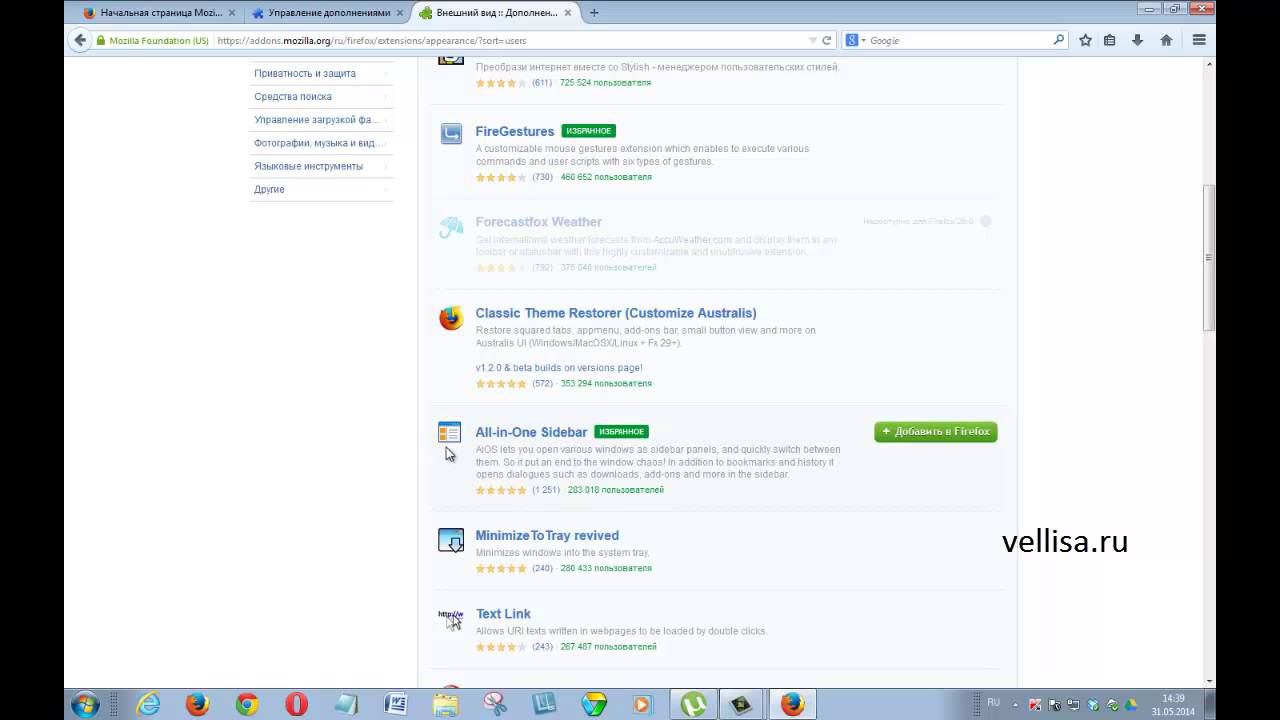Open uTorrent from the taskbar
The image size is (1280, 720).
point(693,704)
